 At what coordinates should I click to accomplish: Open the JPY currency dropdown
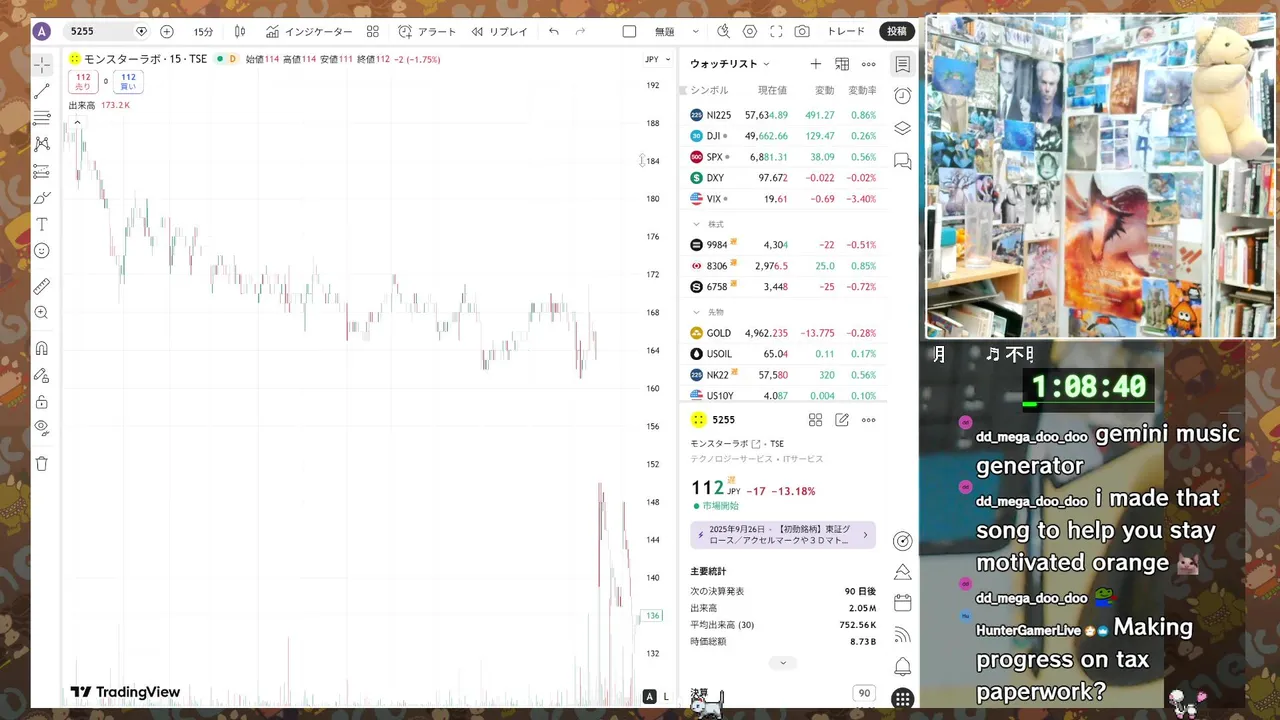657,59
